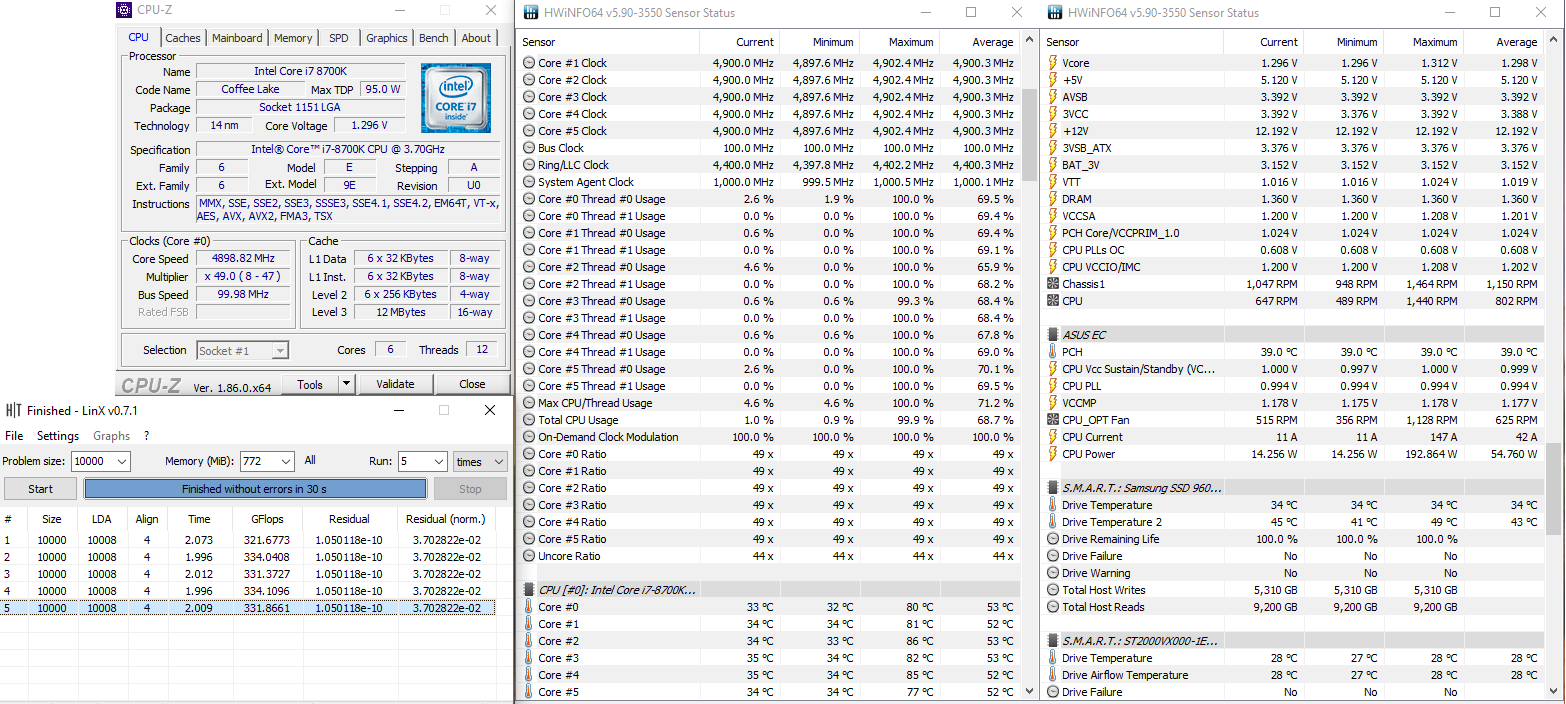Click the LinX title bar icon
This screenshot has width=1566, height=704.
point(14,410)
